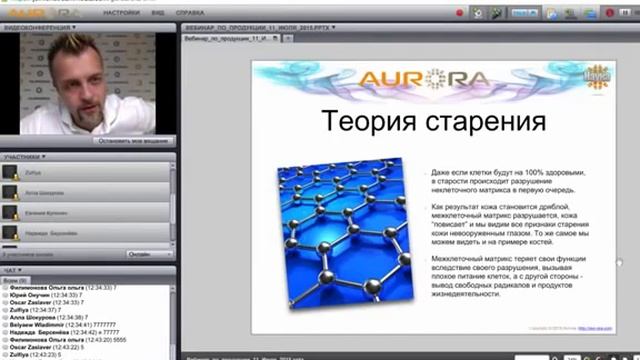Click the large red recording button

[610, 13]
